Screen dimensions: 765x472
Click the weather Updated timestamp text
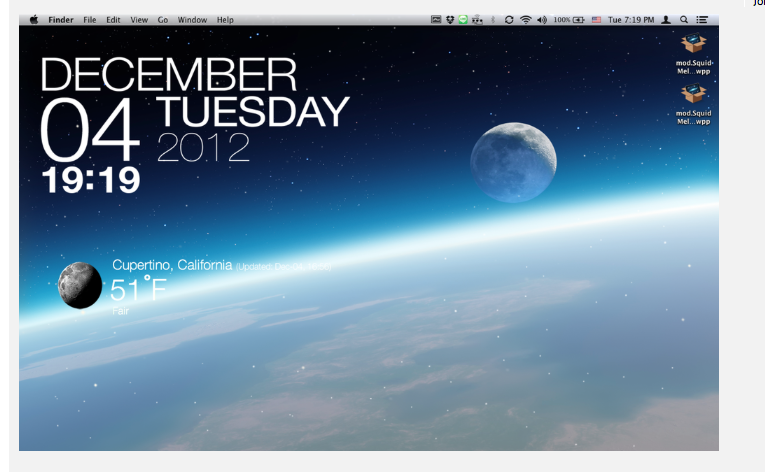coord(283,267)
